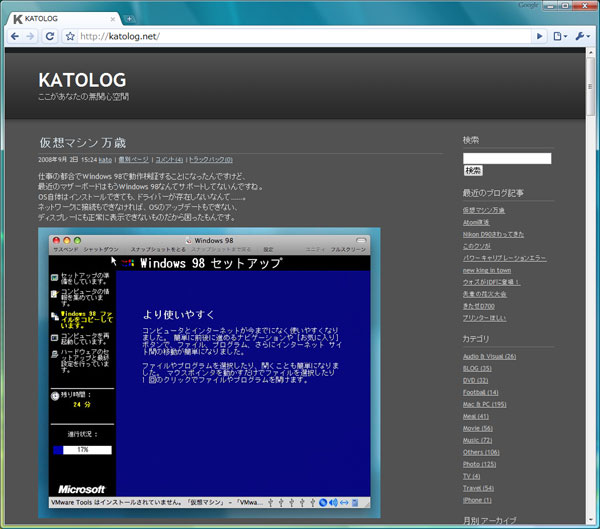Image resolution: width=600 pixels, height=529 pixels.
Task: Reload the katolog.net page
Action: 50,36
